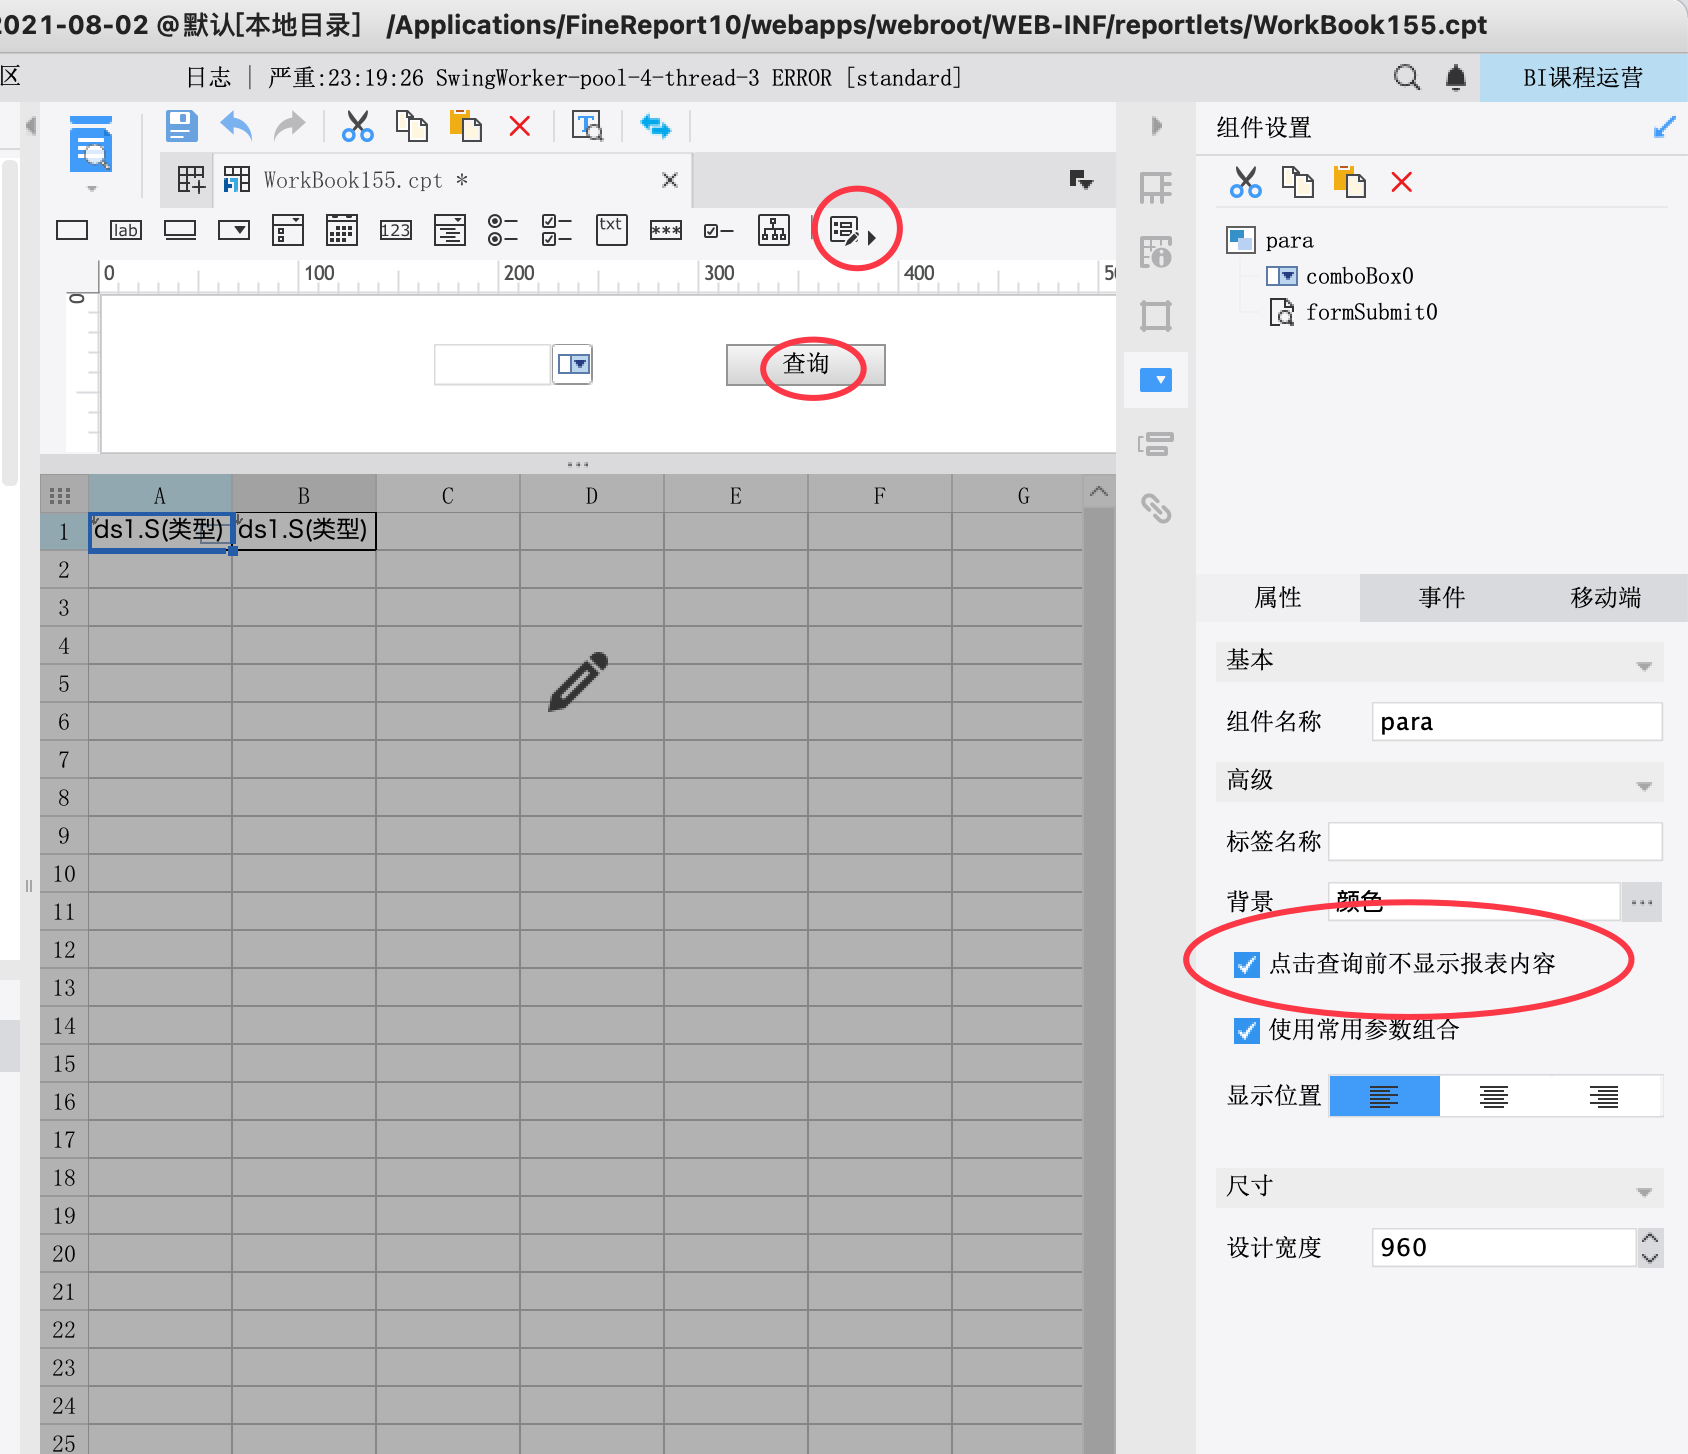Click the red Delete X in top toolbar

(519, 126)
